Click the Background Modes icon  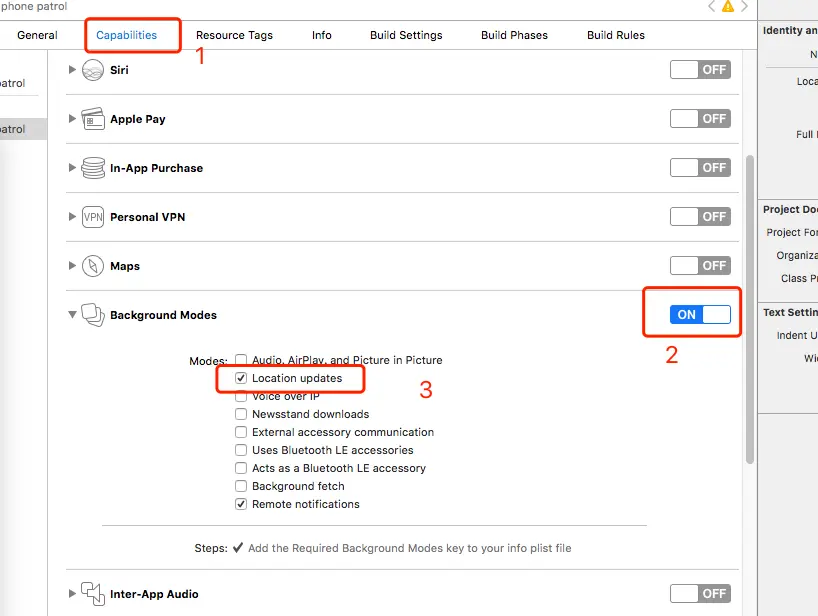(93, 315)
